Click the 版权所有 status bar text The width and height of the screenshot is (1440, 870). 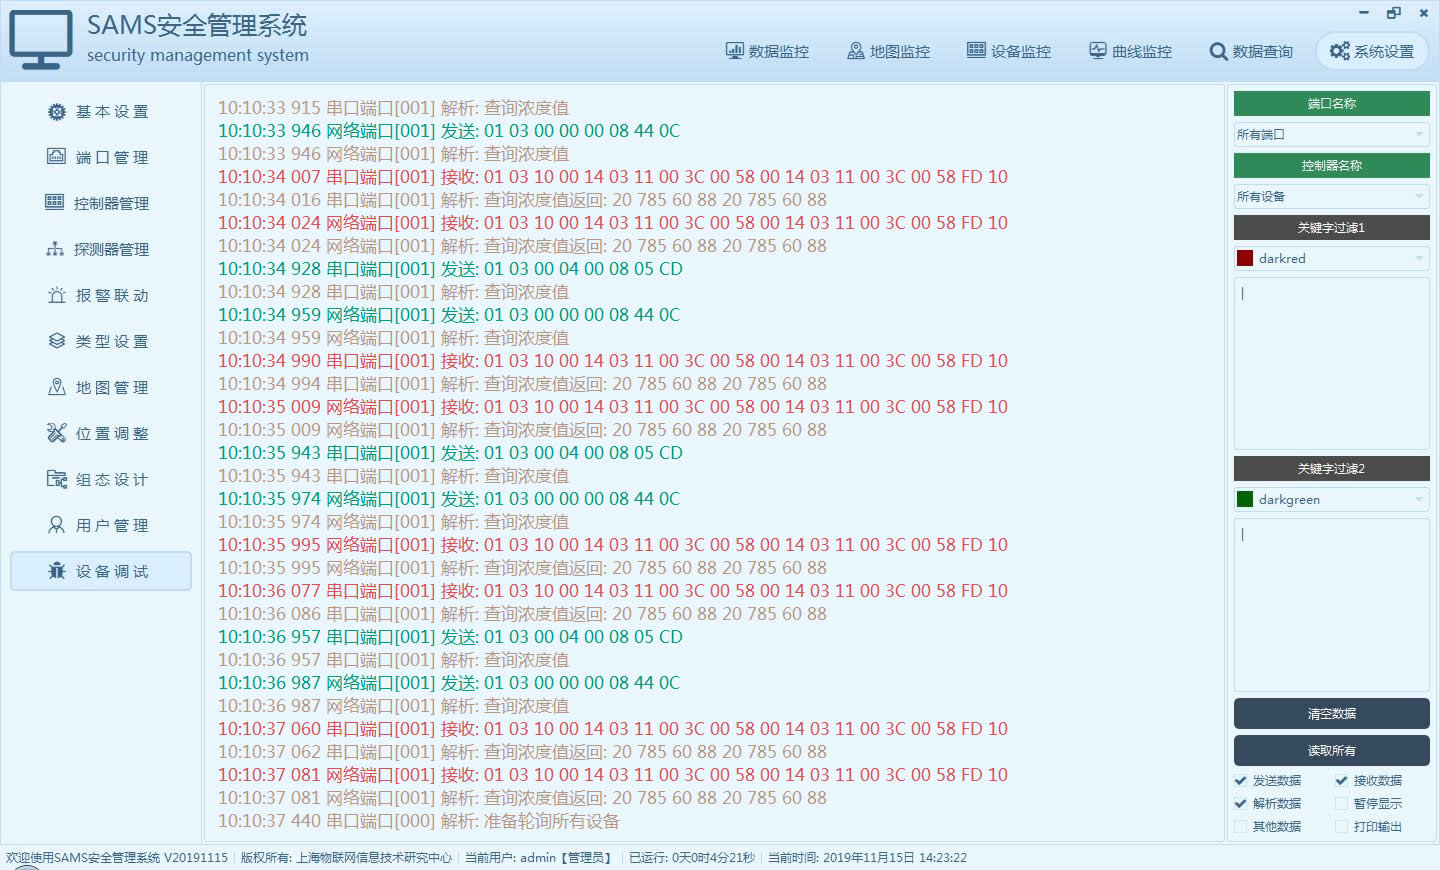pyautogui.click(x=346, y=858)
